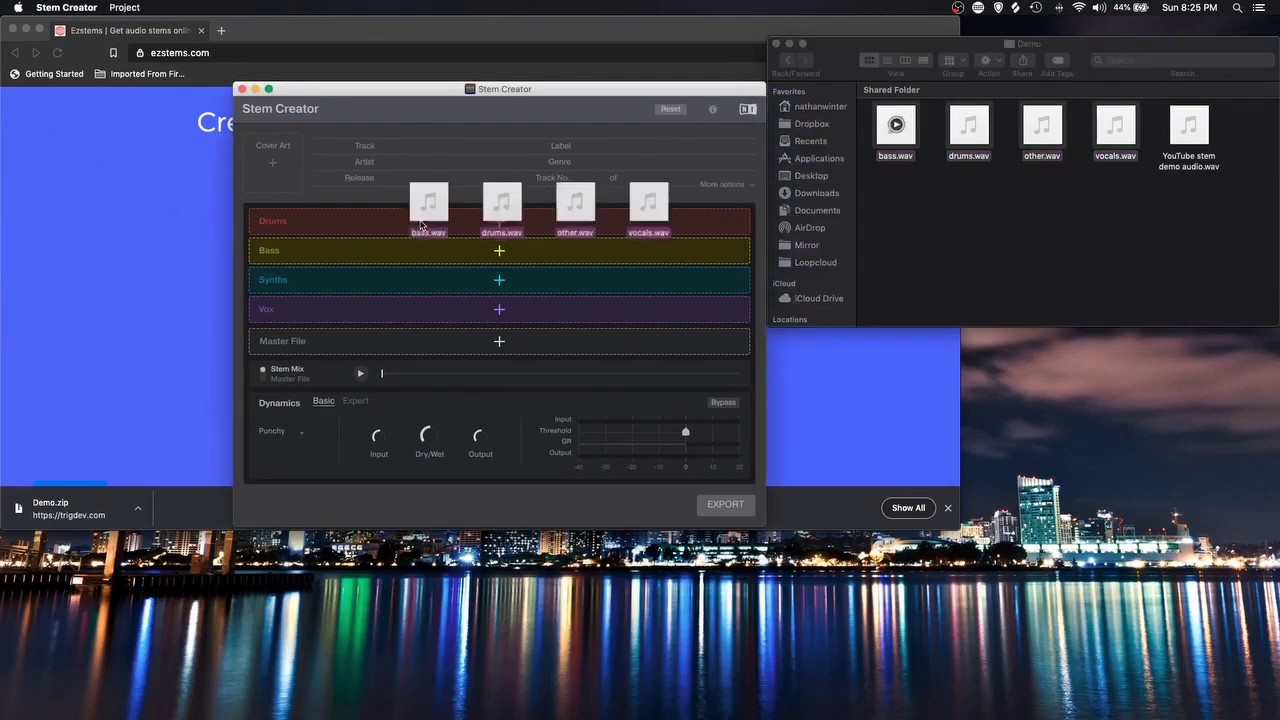
Task: Open AirDrop in Finder sidebar
Action: (802, 228)
